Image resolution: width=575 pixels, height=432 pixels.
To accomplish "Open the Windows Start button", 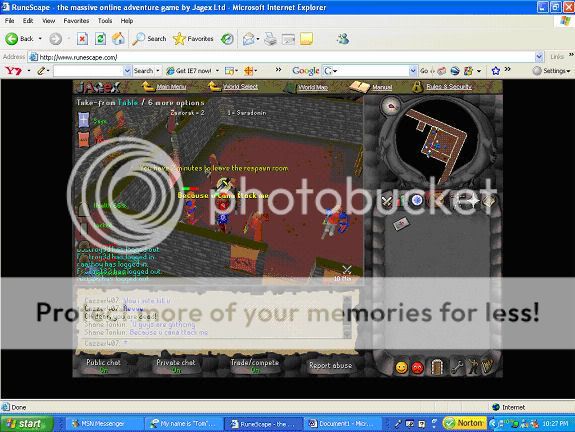I will pyautogui.click(x=26, y=424).
